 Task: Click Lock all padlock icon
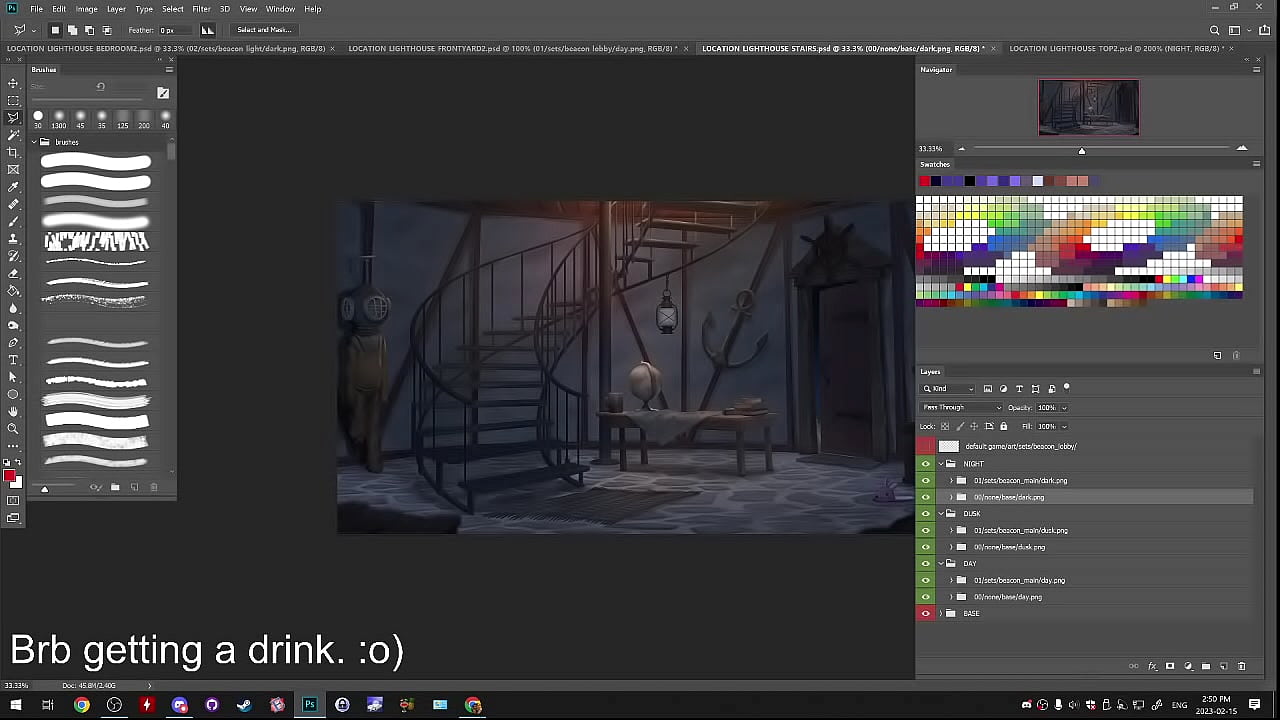(1004, 426)
